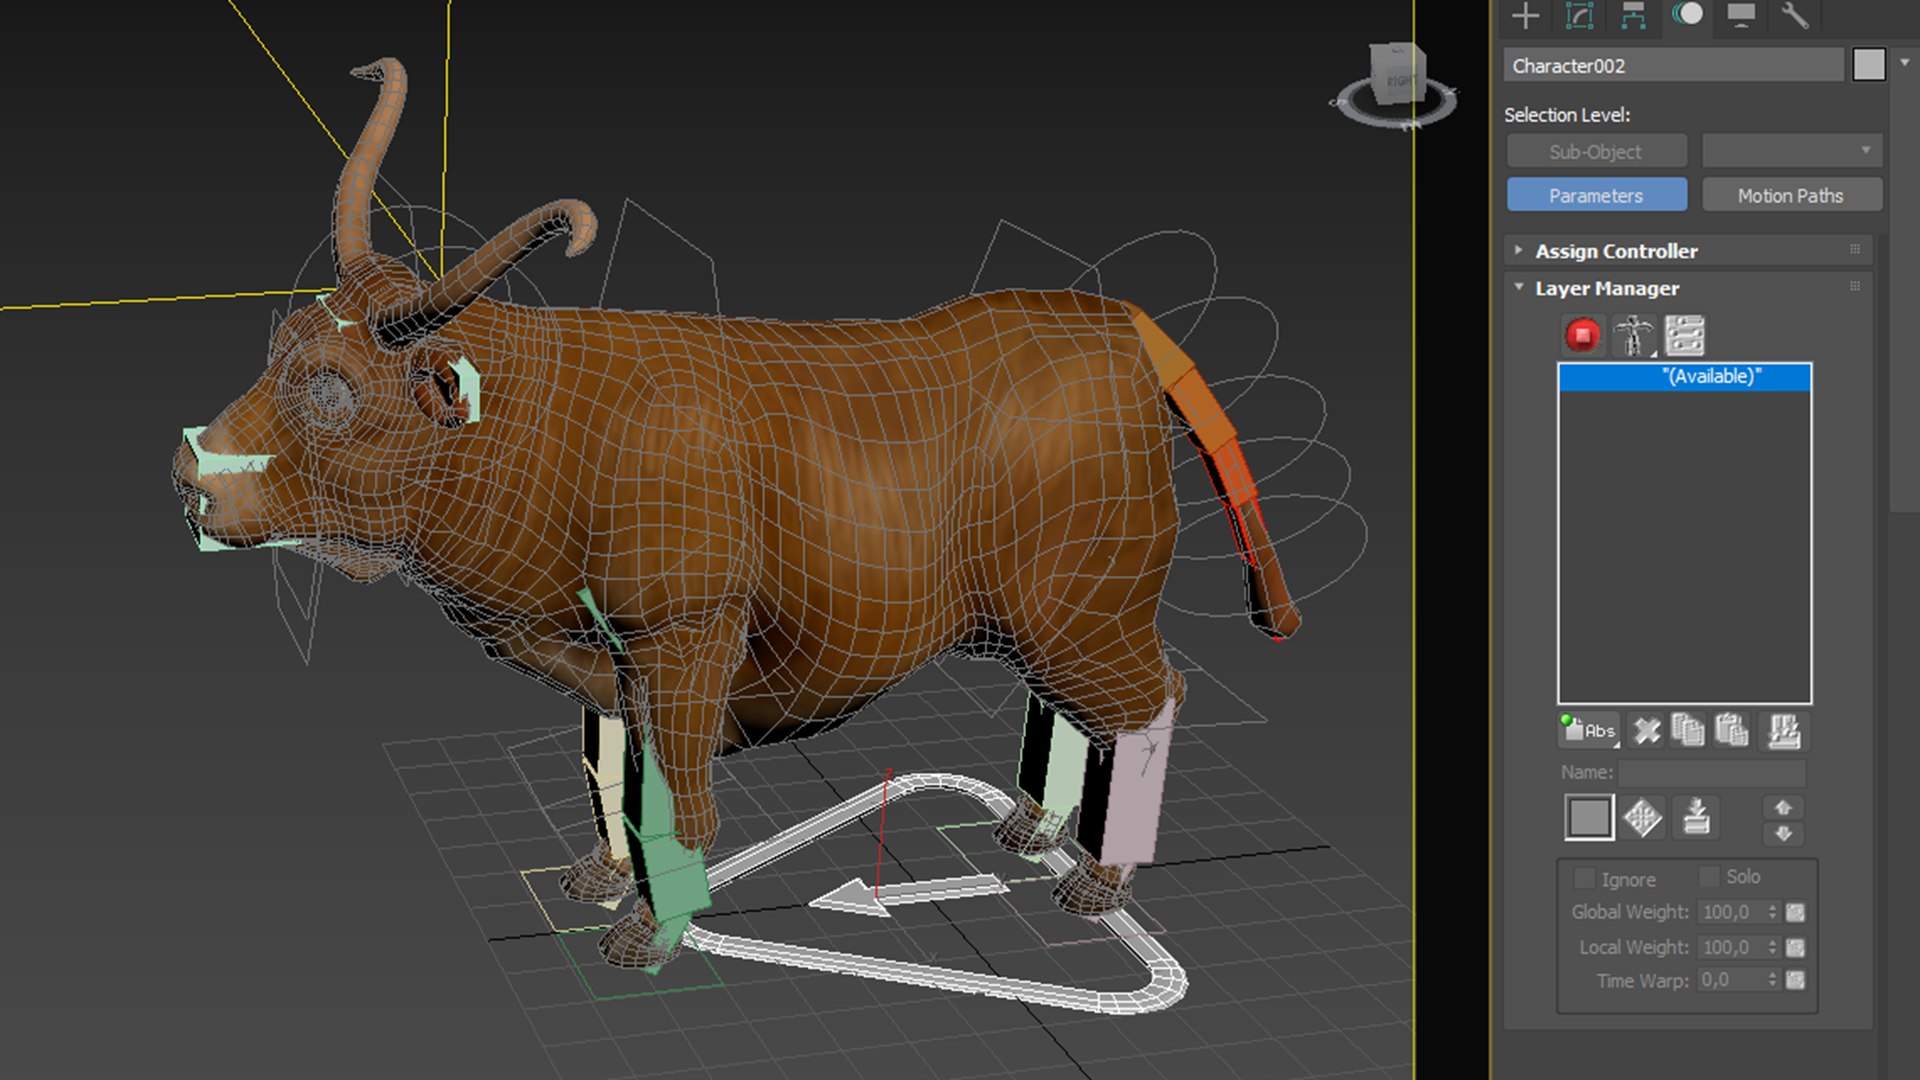The height and width of the screenshot is (1080, 1920).
Task: Paste the copied layer
Action: click(x=1732, y=731)
